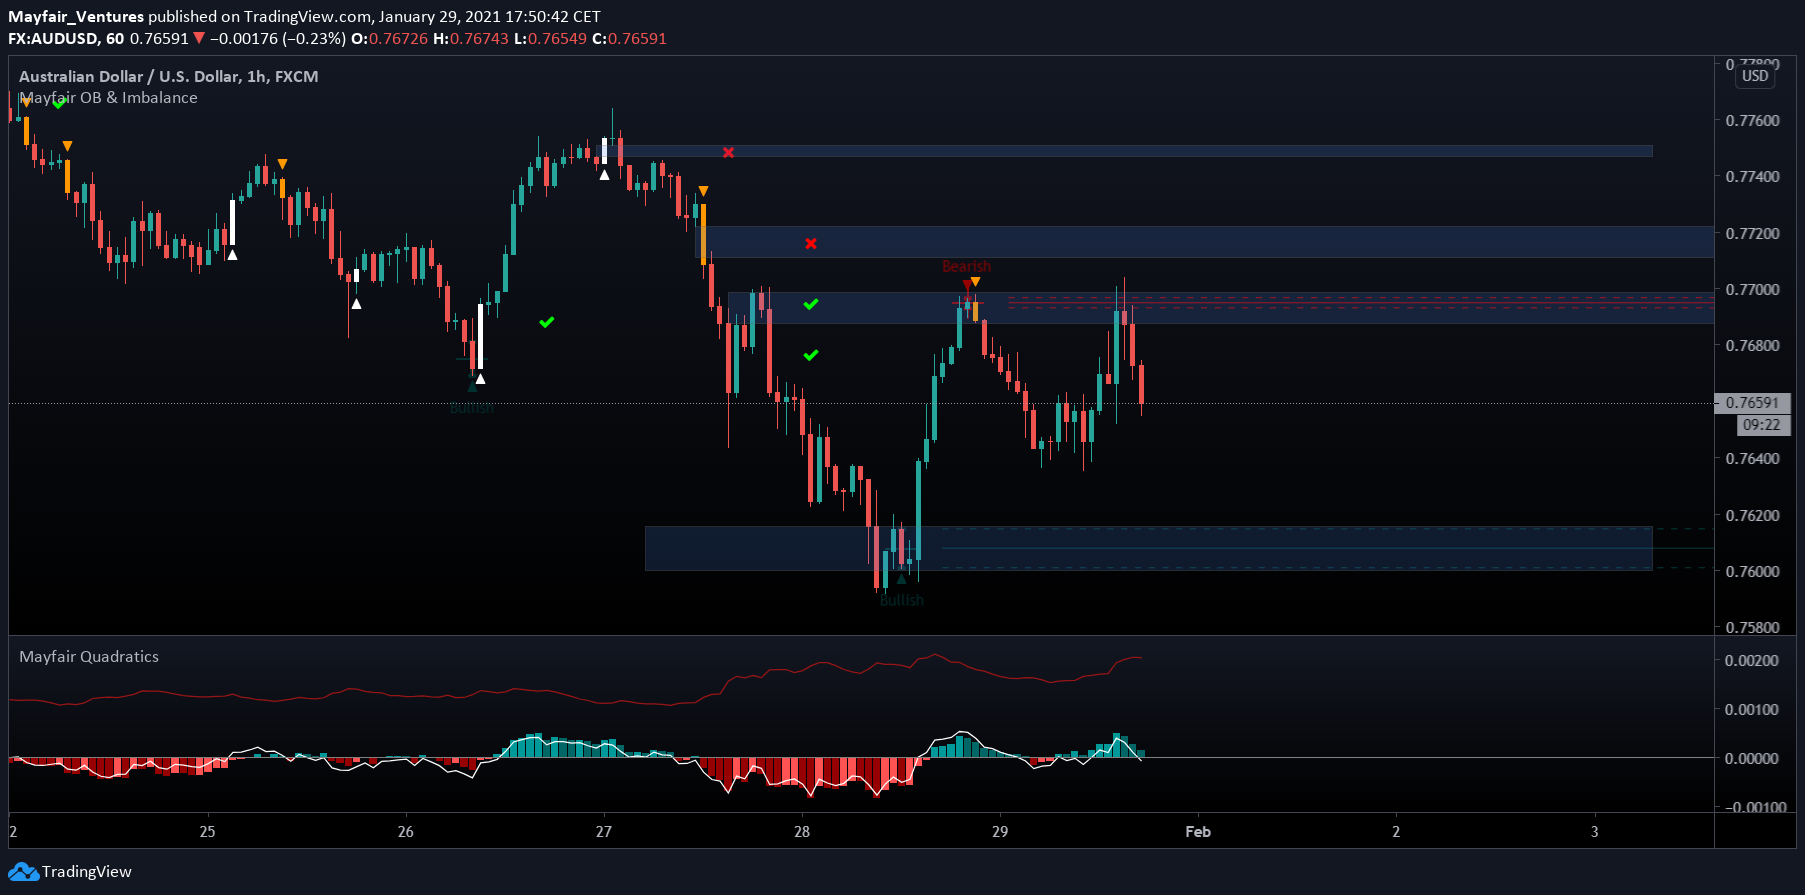Screen dimensions: 1805x895
Task: Select the green checkmark beside the 0.76800 level
Action: pyautogui.click(x=811, y=355)
